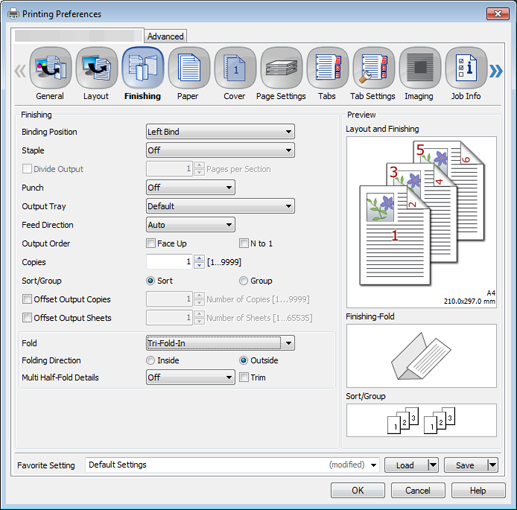
Task: Show next icons with right chevron arrow
Action: (x=496, y=71)
